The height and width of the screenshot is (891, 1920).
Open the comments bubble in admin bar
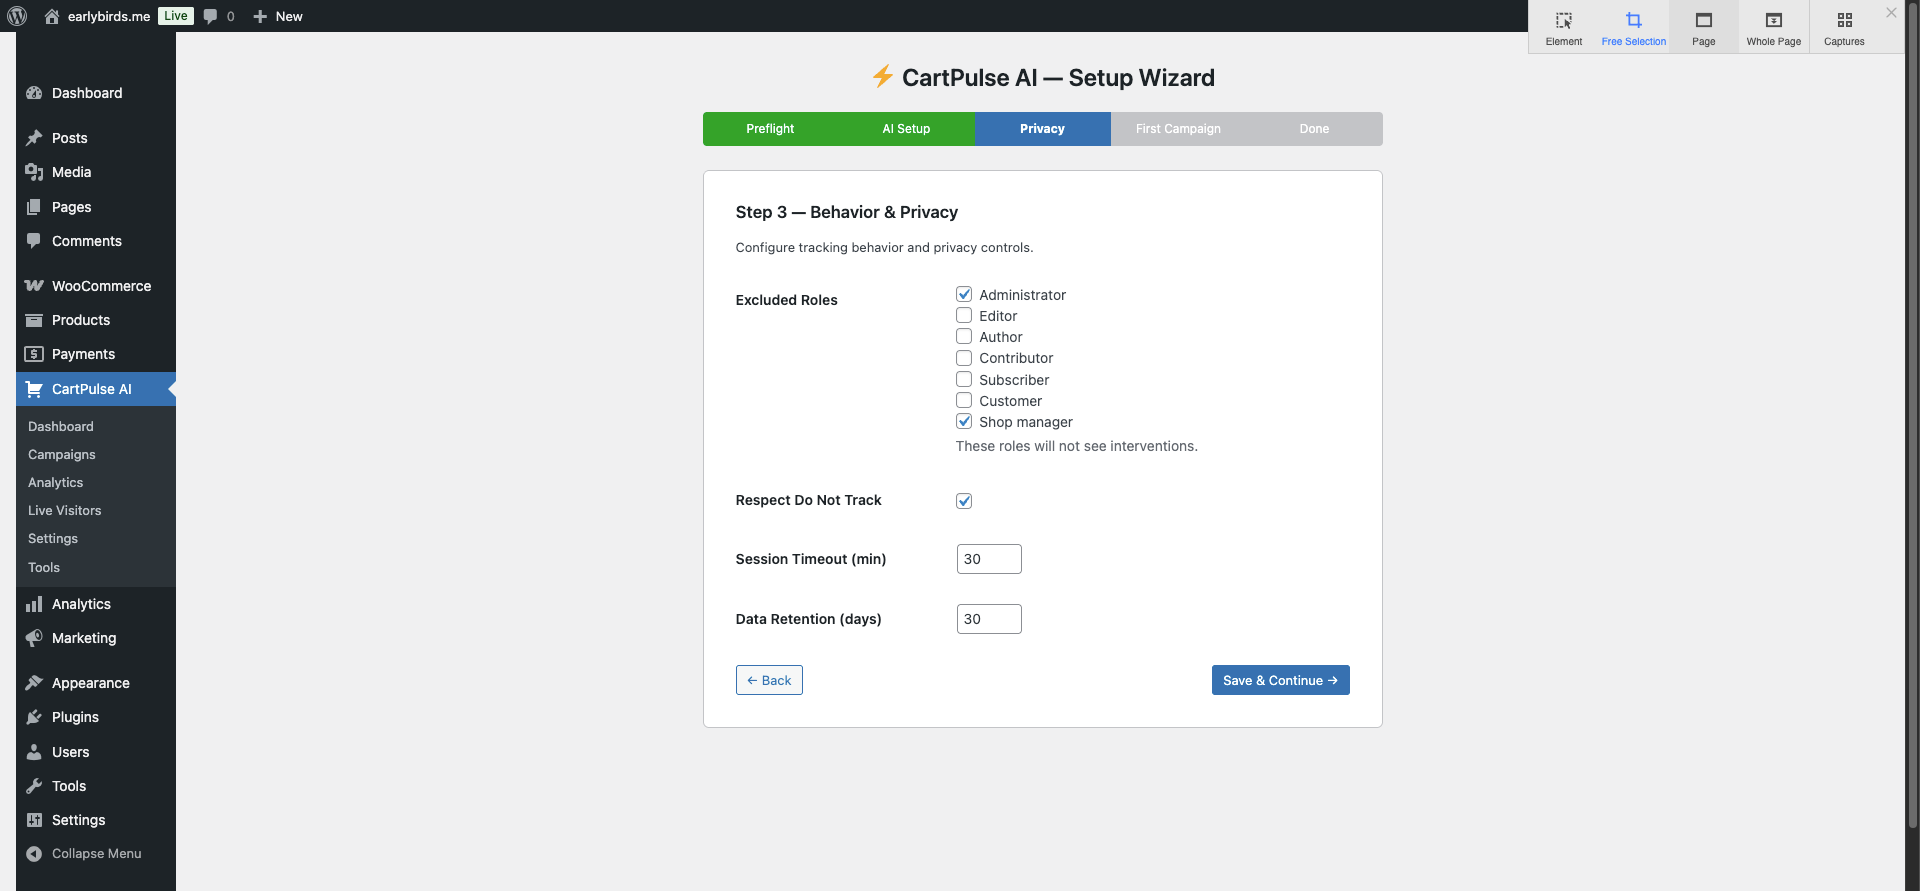tap(211, 16)
